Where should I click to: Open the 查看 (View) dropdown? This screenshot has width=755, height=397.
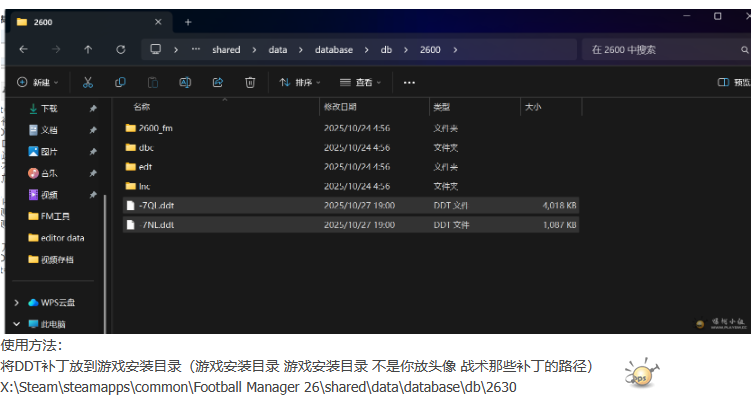360,82
